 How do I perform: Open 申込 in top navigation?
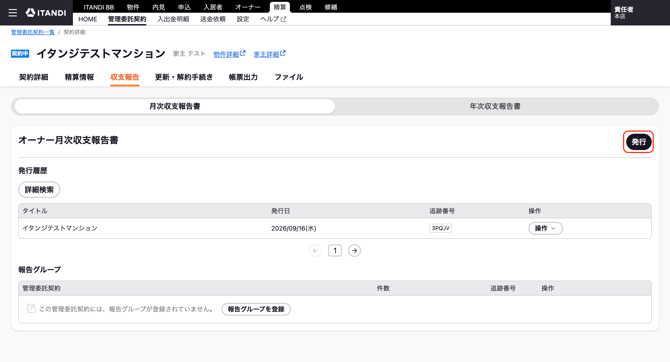[184, 7]
